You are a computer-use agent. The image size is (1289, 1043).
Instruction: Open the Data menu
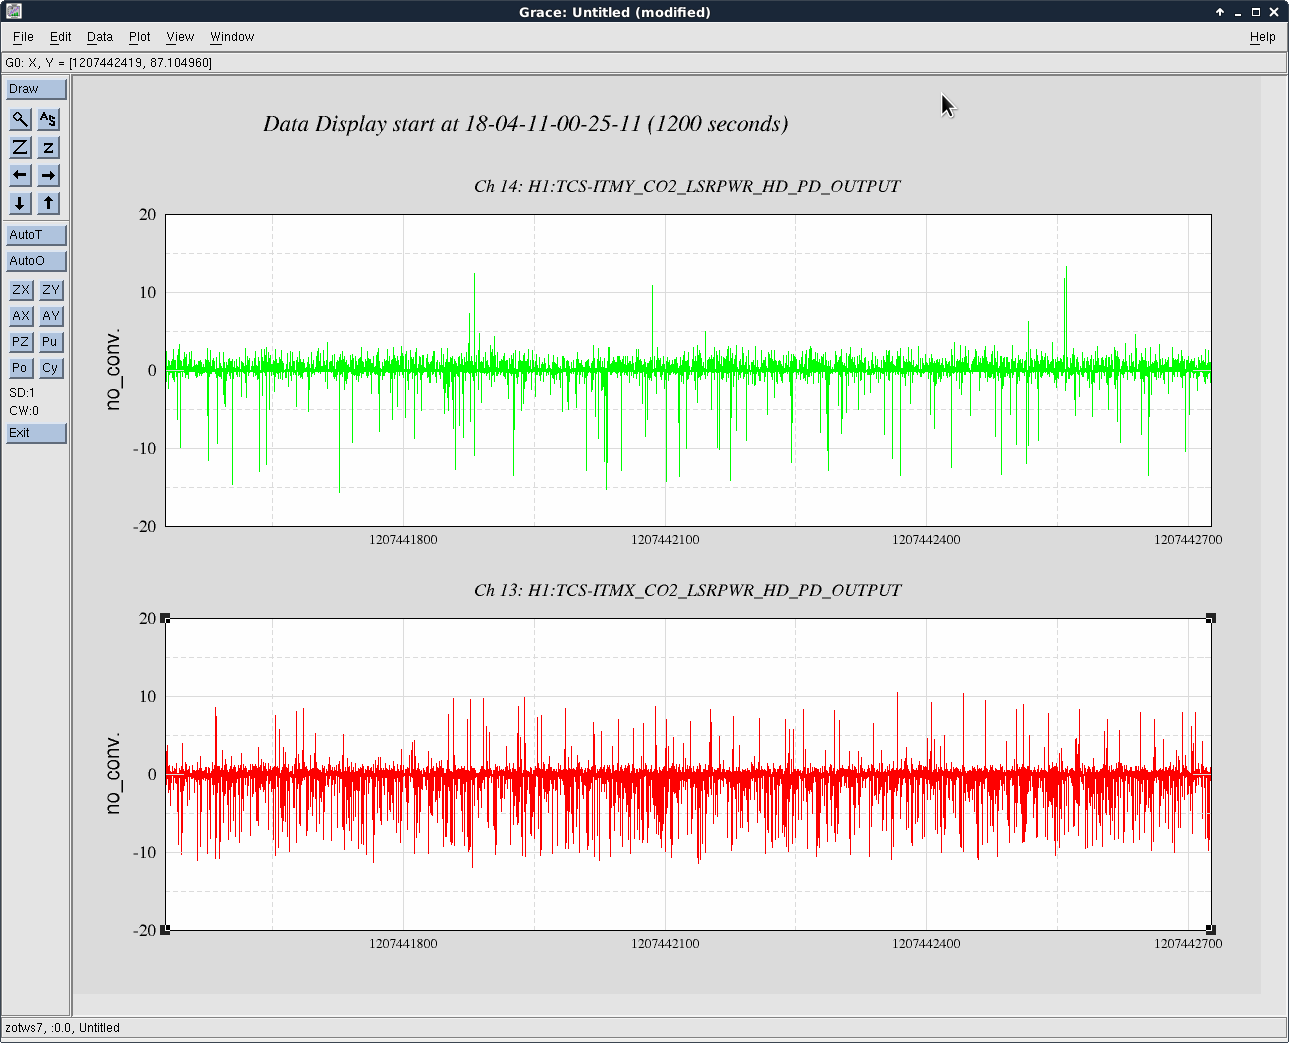click(99, 37)
